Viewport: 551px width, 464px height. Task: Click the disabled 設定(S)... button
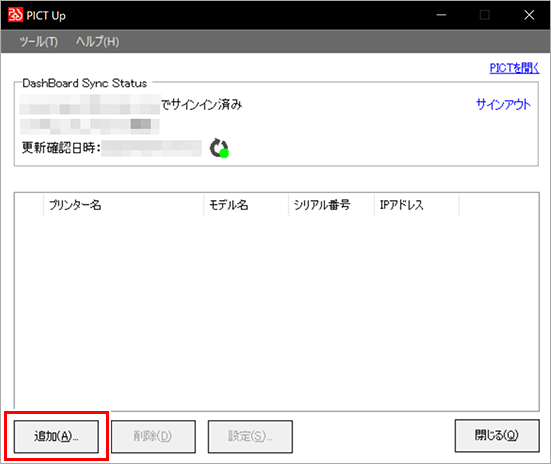click(250, 437)
